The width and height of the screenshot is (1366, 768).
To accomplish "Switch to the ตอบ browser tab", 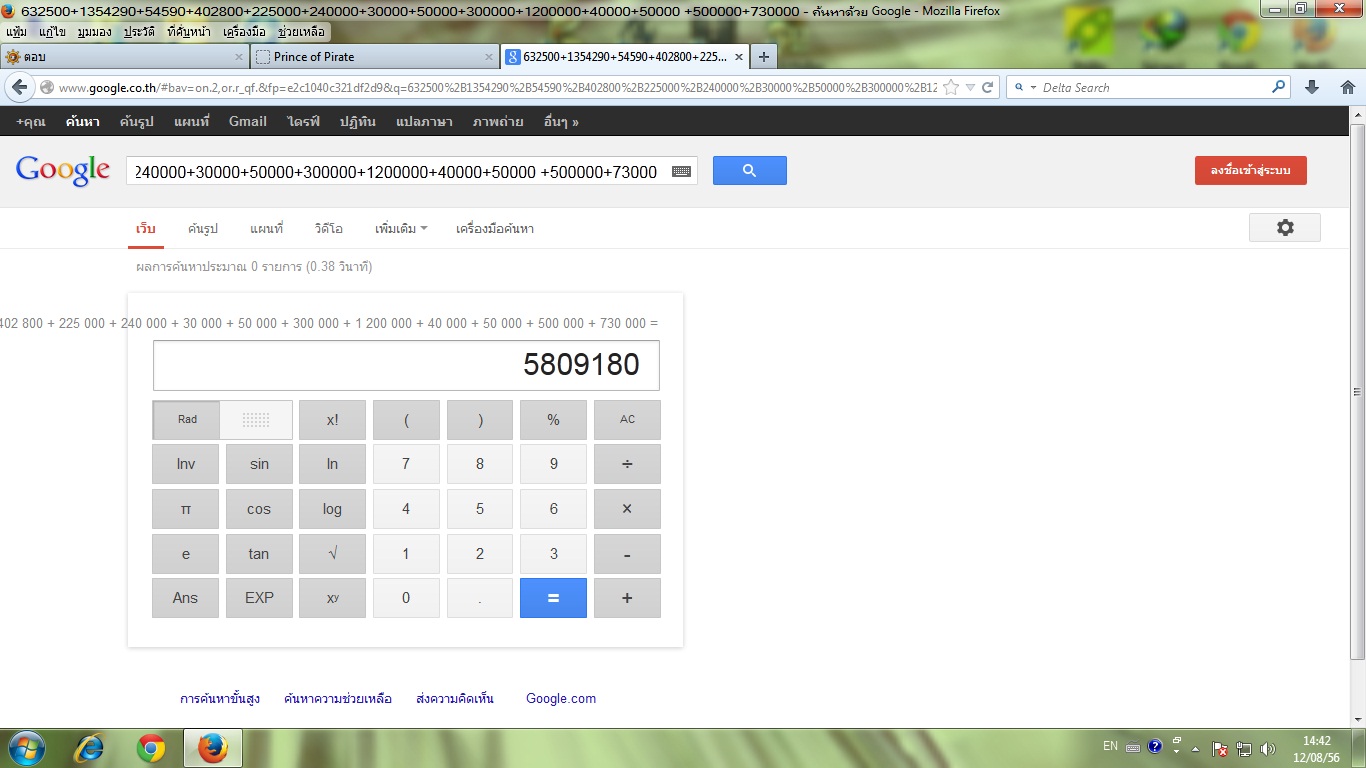I will pyautogui.click(x=125, y=57).
